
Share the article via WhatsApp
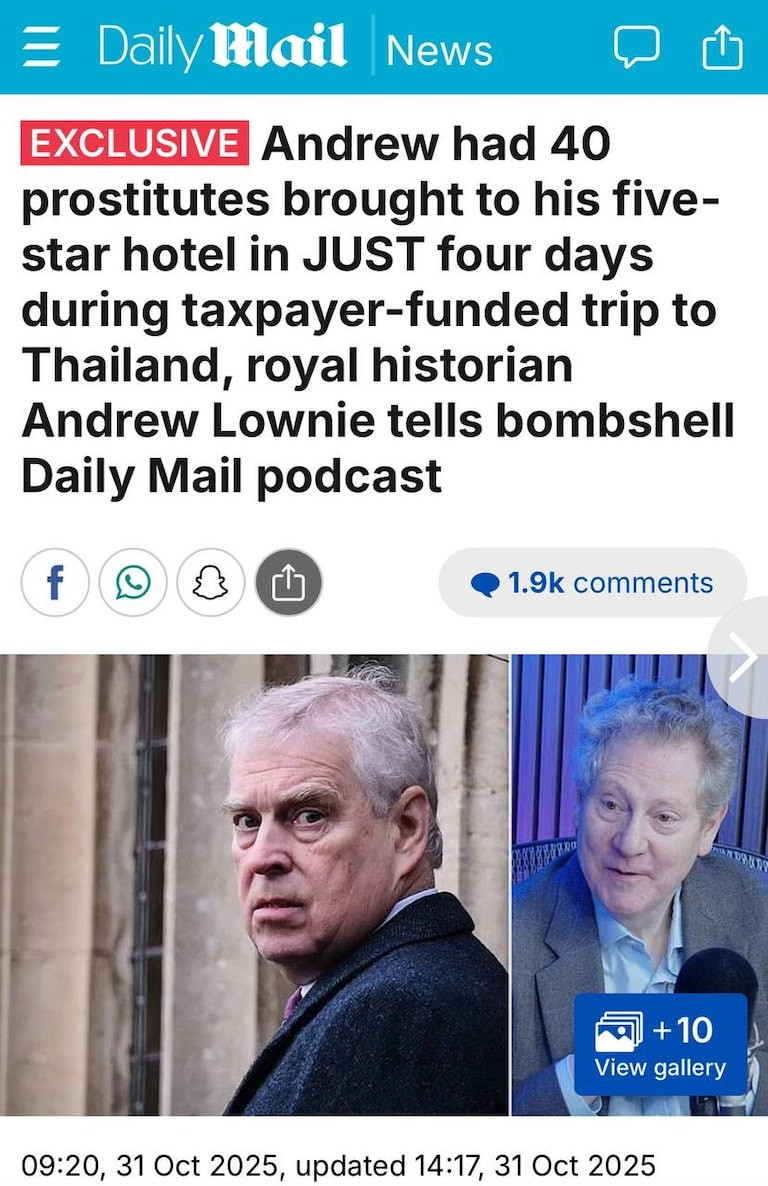[133, 582]
